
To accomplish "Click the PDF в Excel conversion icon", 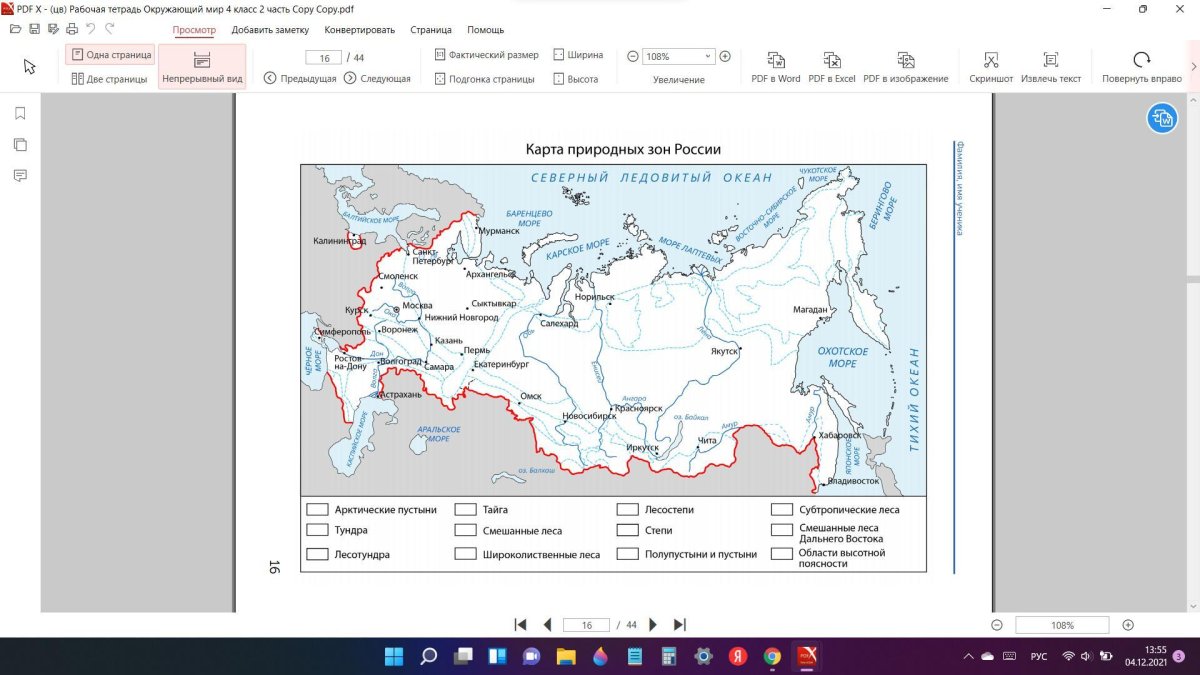I will coord(831,60).
